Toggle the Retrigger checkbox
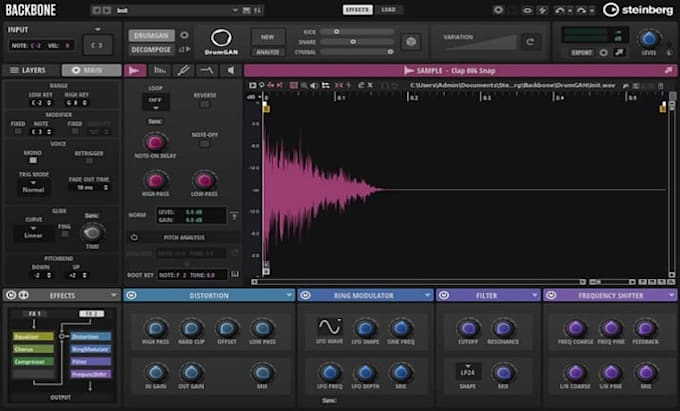 89,161
